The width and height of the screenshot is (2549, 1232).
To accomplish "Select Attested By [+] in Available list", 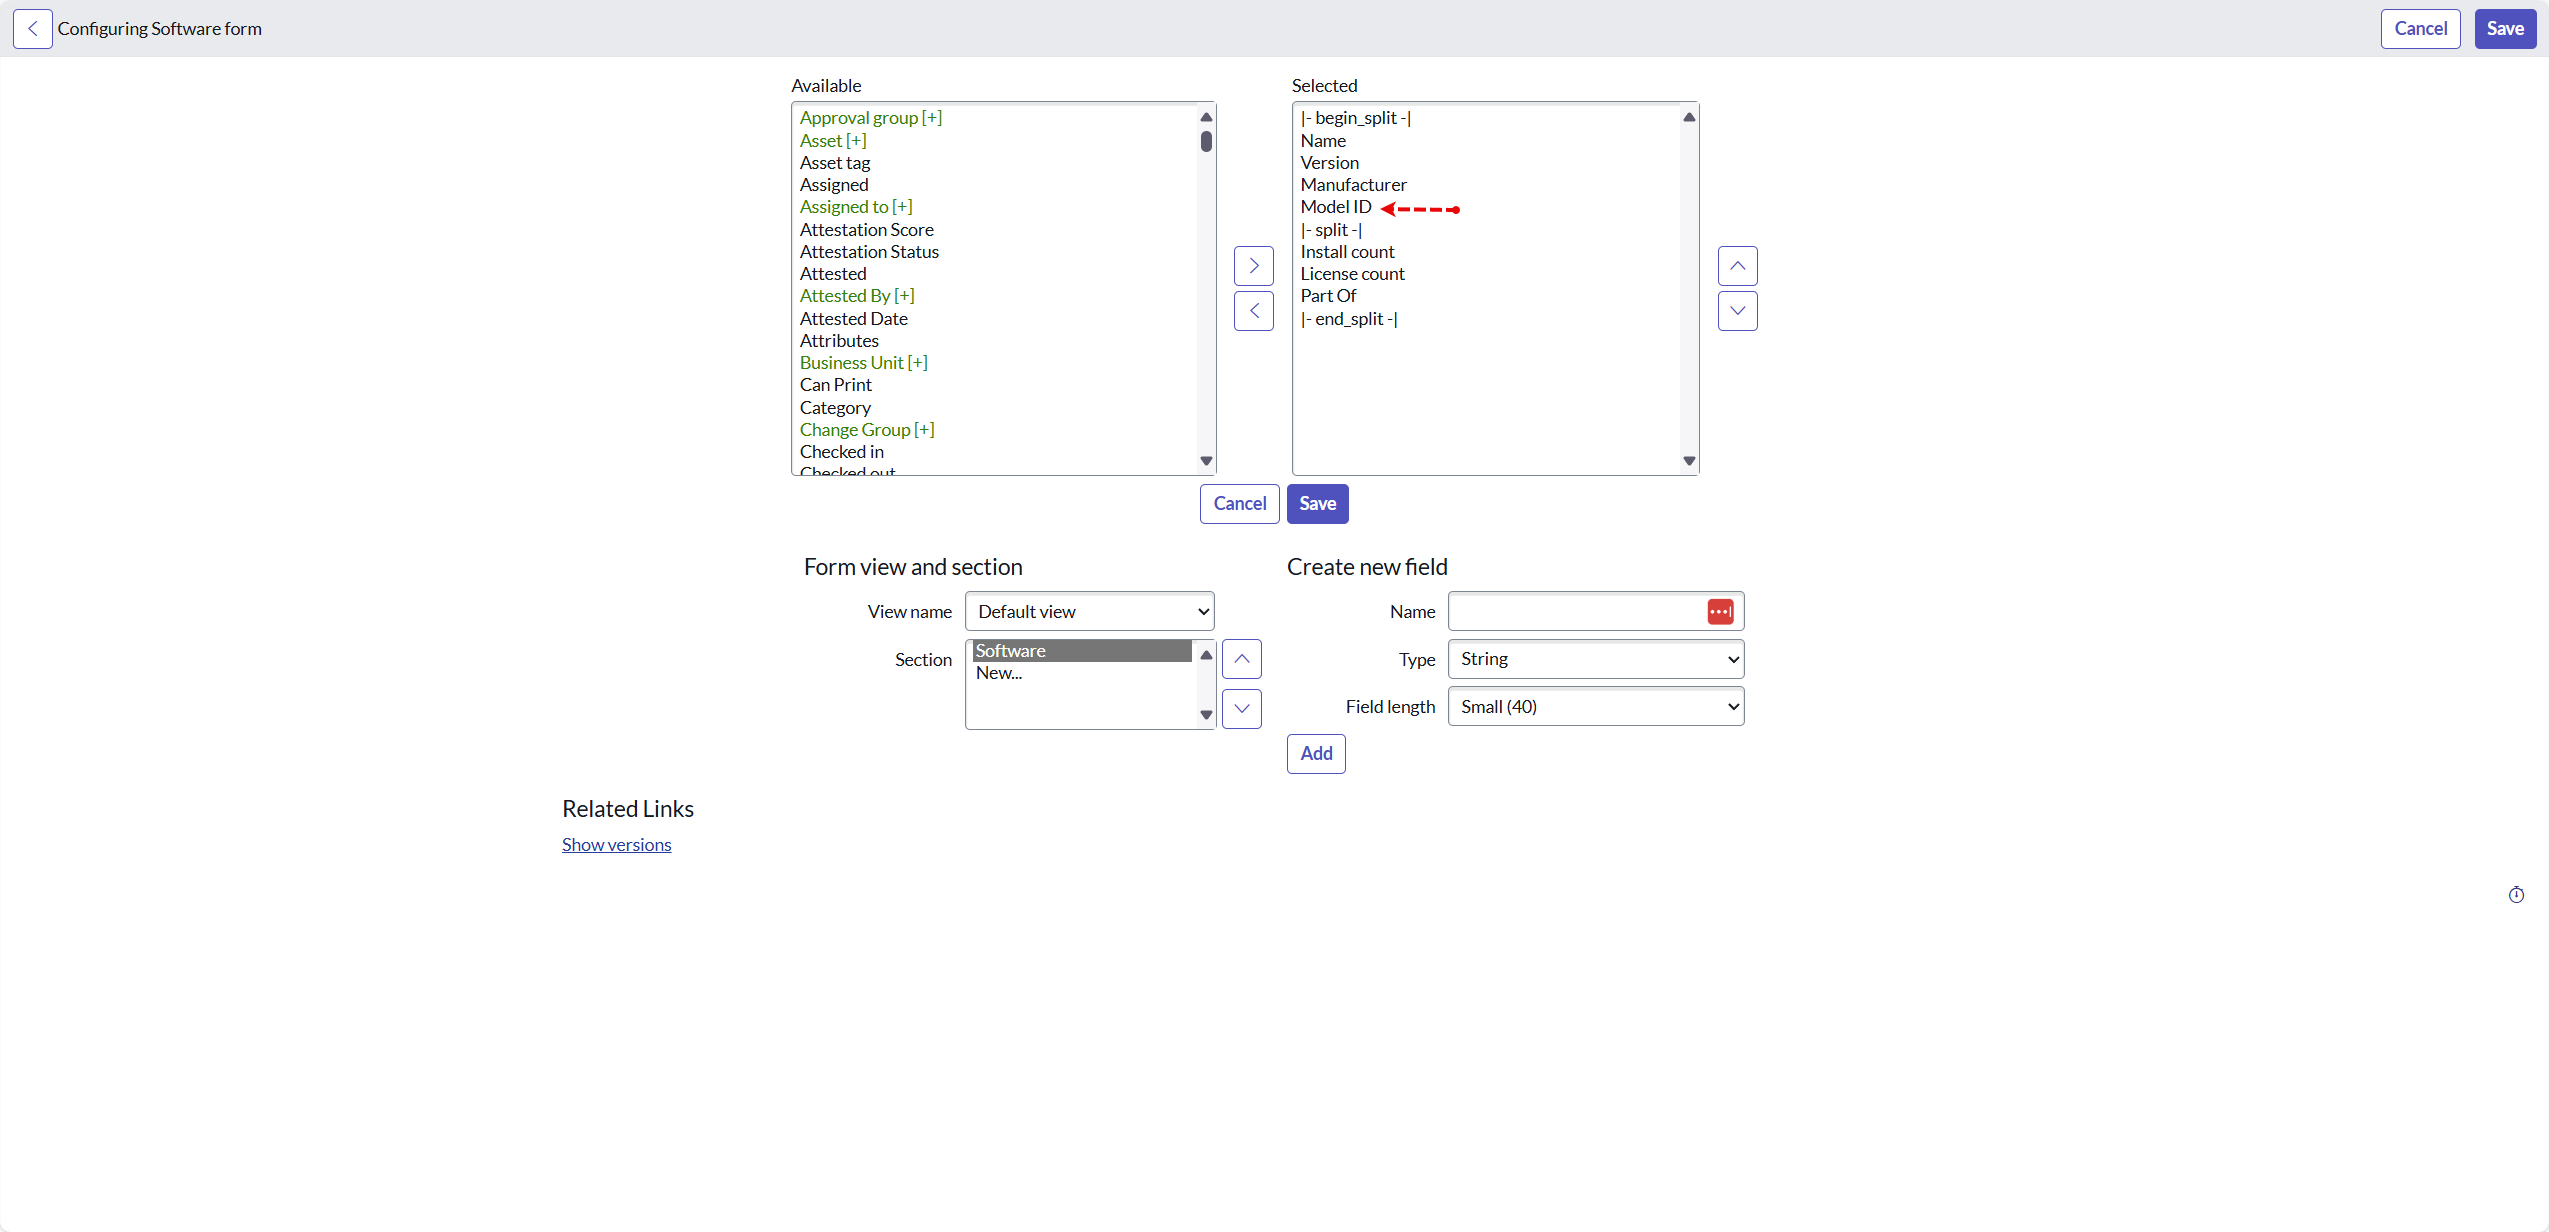I will (x=857, y=296).
